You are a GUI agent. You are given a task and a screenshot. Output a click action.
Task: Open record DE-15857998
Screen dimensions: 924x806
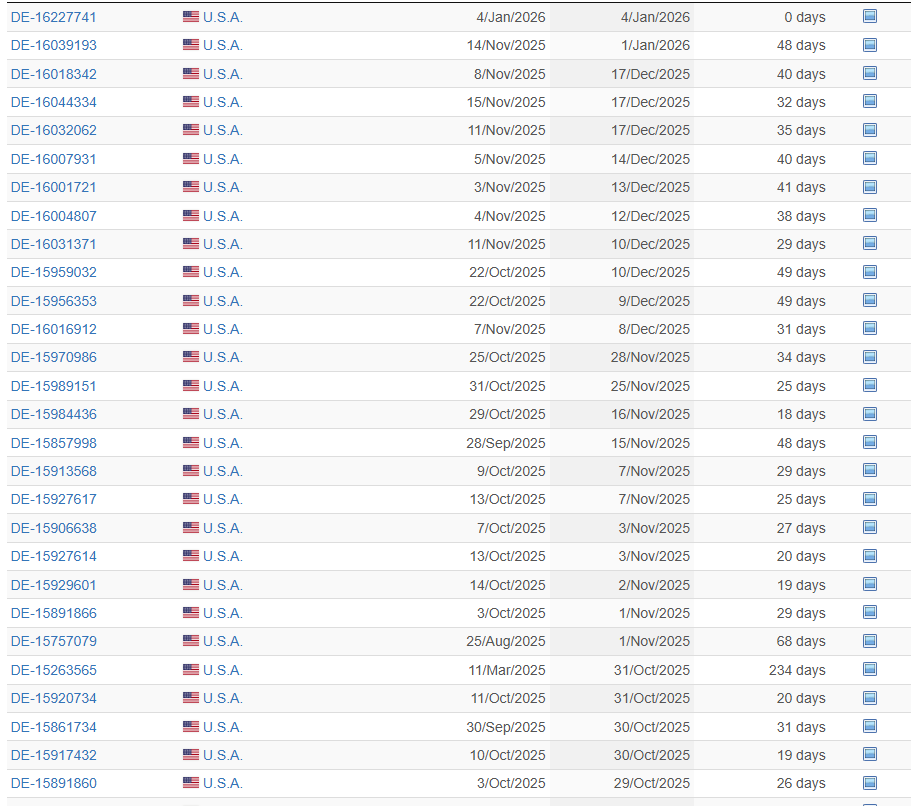pyautogui.click(x=54, y=443)
